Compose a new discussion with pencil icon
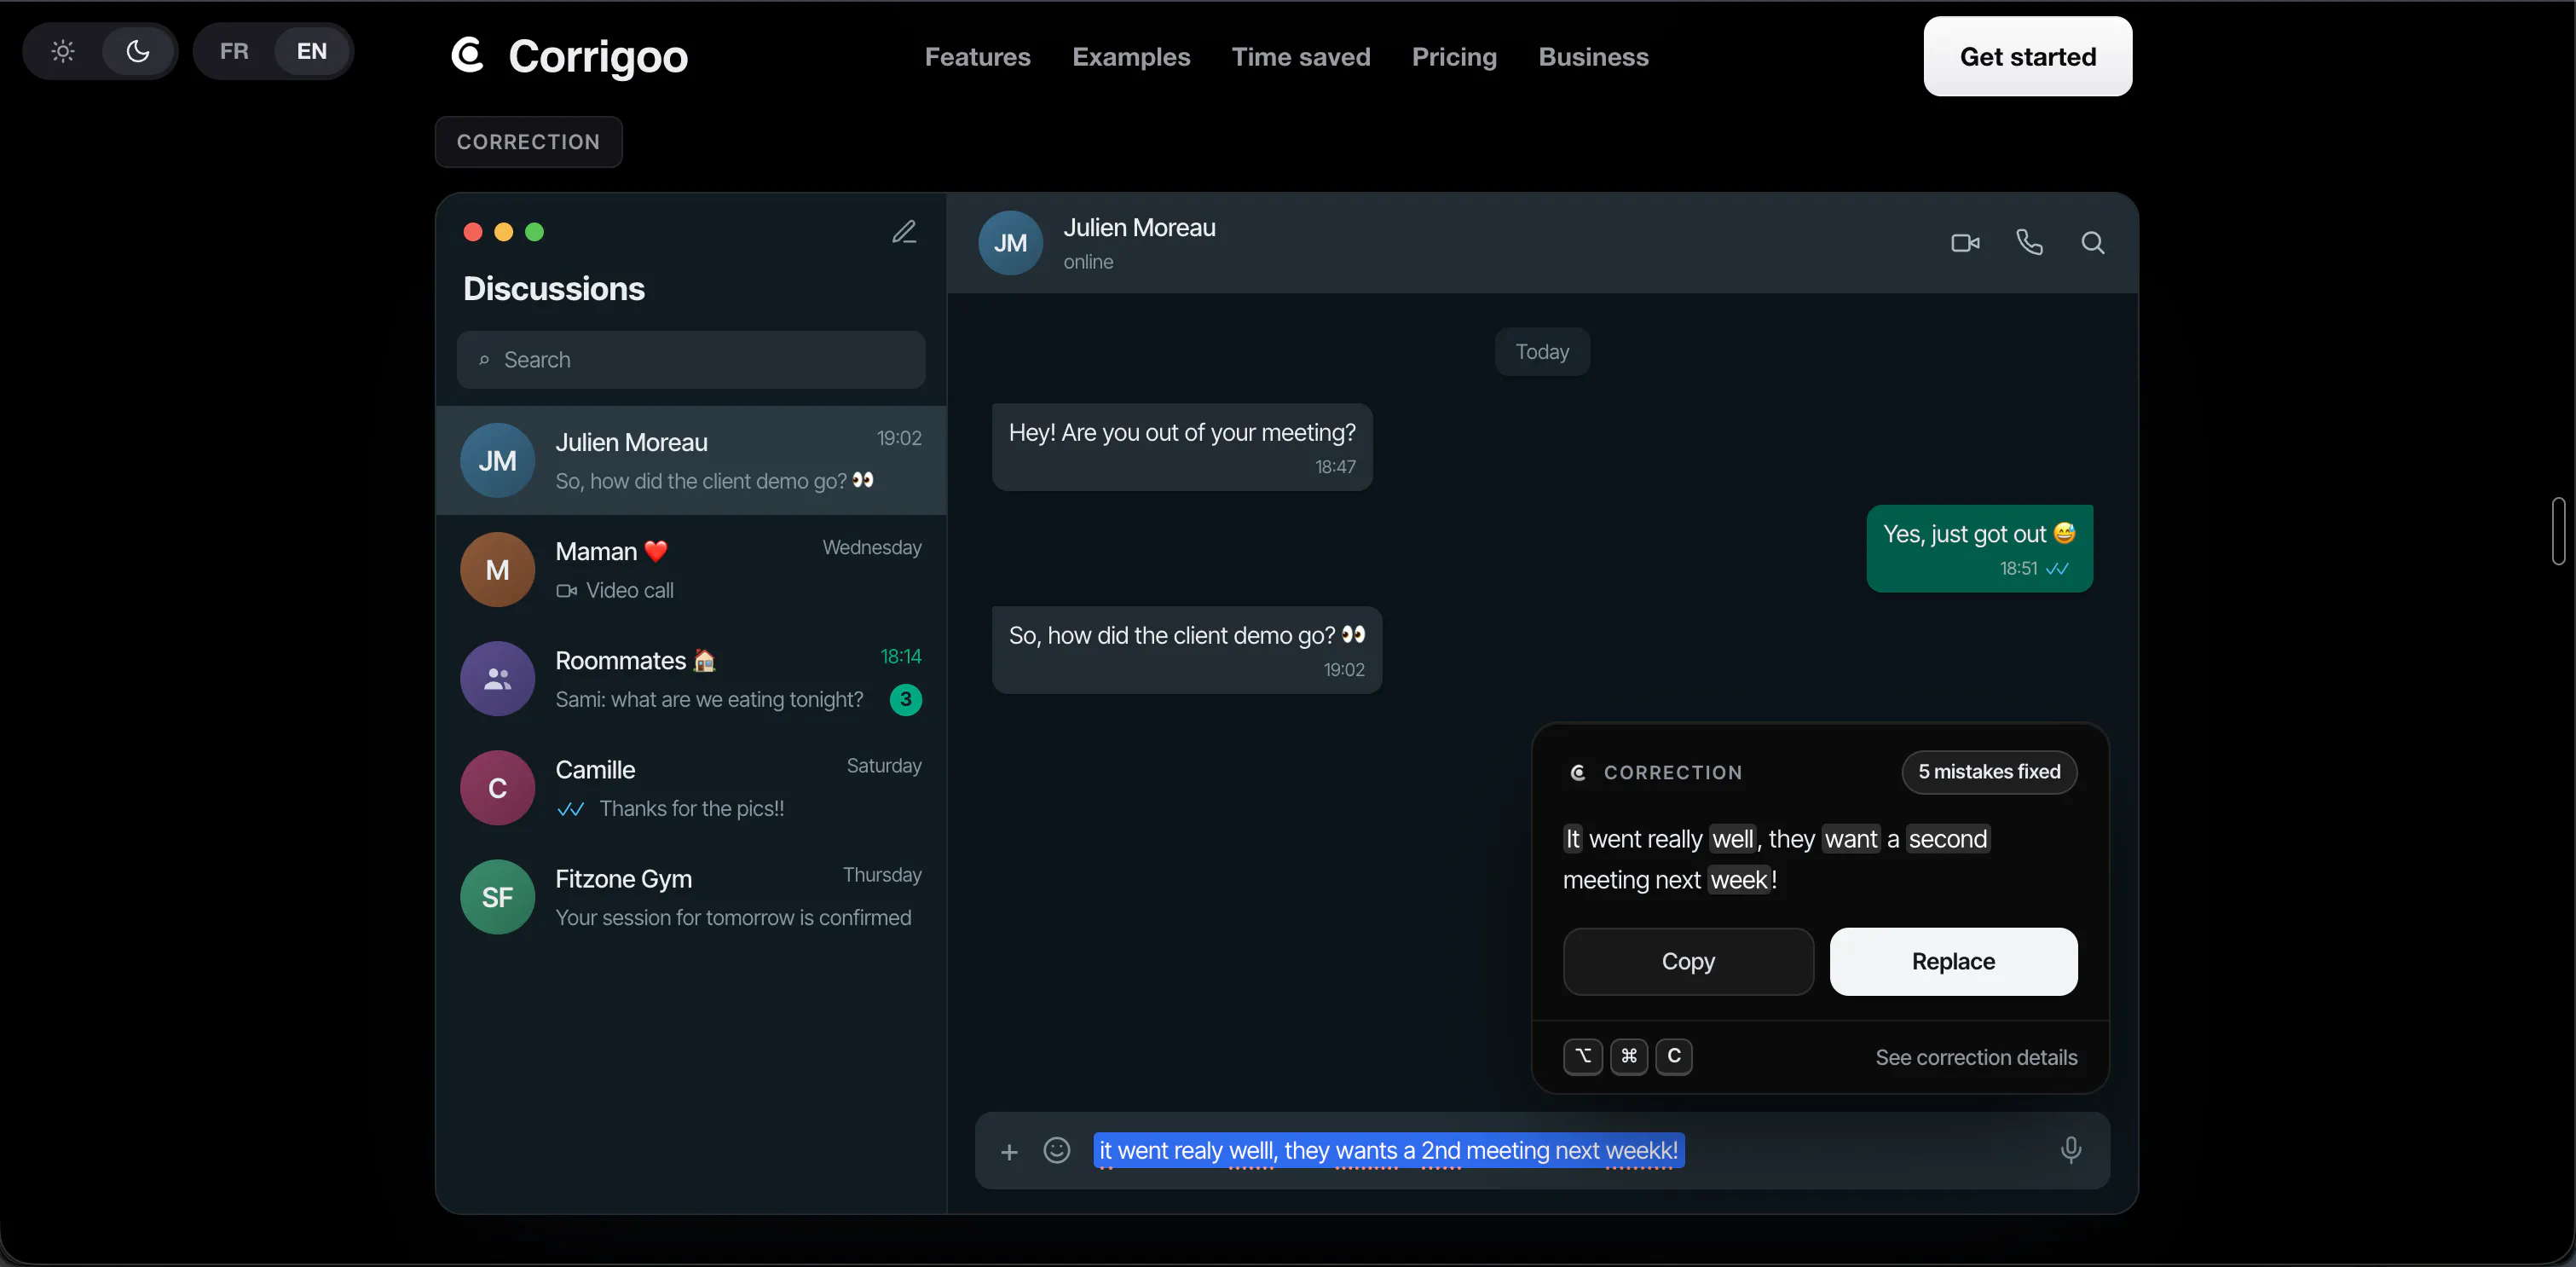Viewport: 2576px width, 1267px height. click(x=904, y=232)
